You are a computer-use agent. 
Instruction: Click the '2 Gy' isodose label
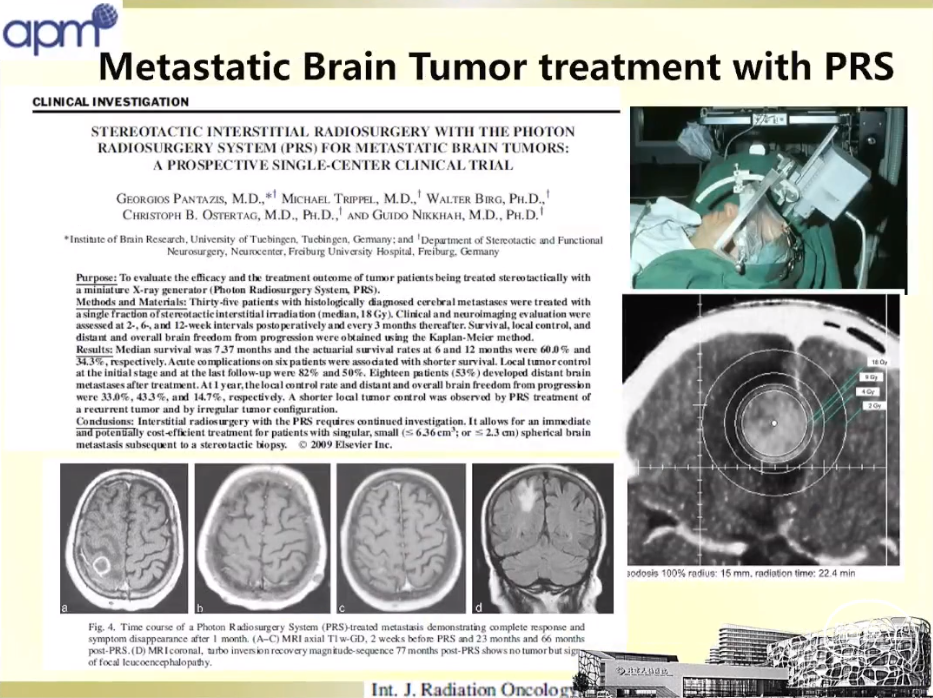click(873, 406)
